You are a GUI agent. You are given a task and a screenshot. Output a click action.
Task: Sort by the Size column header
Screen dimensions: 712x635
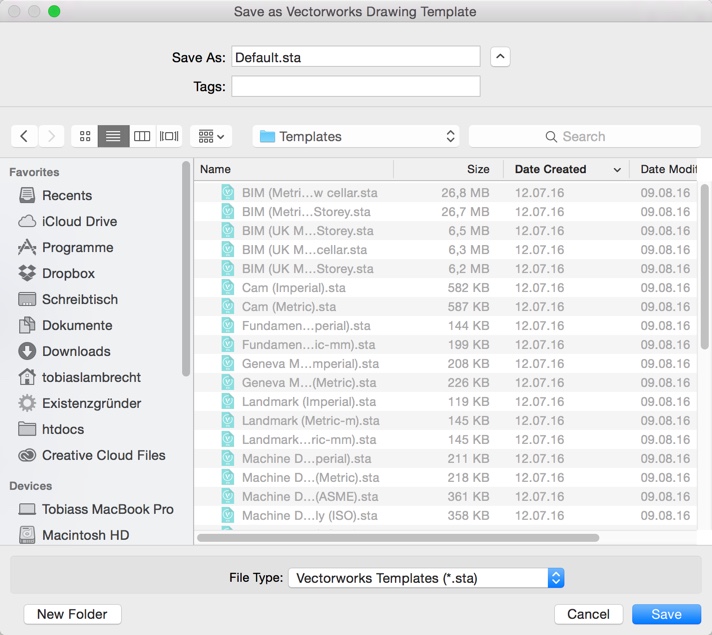[449, 169]
